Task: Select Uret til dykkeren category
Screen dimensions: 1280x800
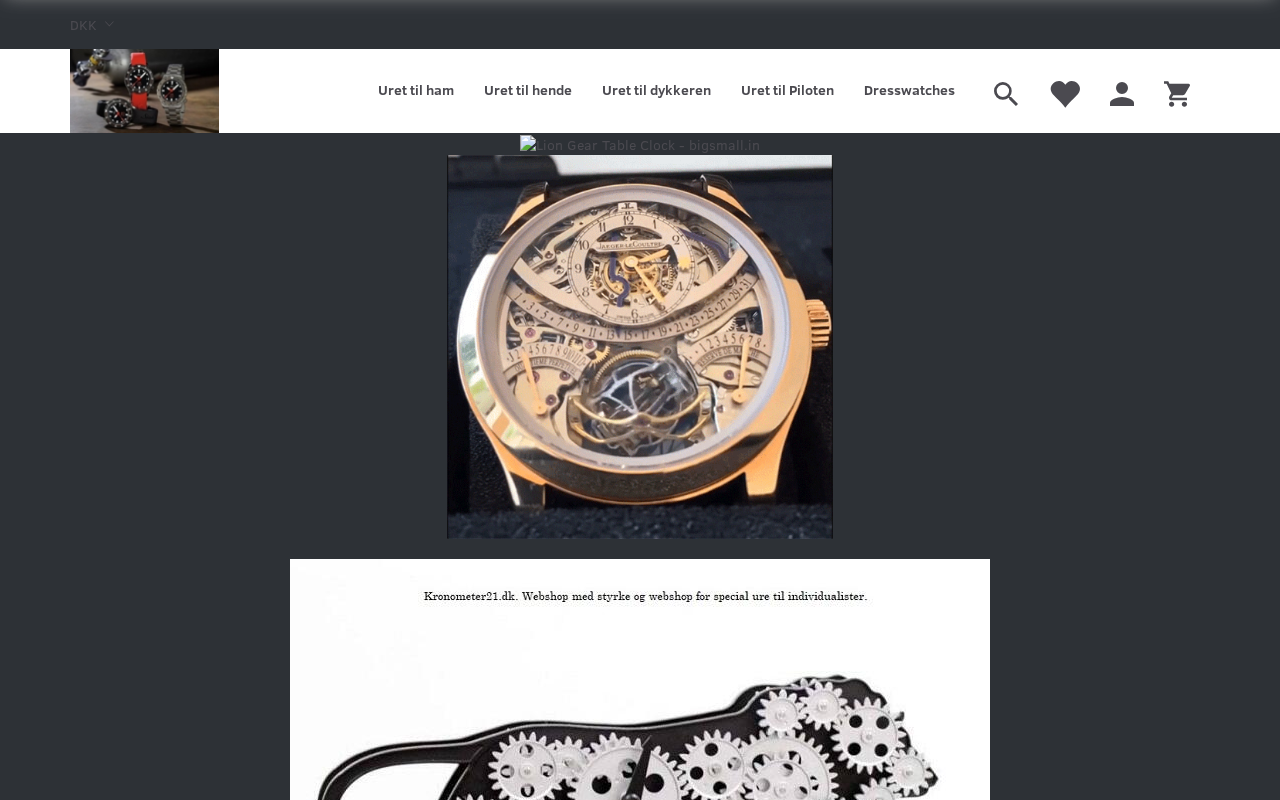Action: pyautogui.click(x=656, y=91)
